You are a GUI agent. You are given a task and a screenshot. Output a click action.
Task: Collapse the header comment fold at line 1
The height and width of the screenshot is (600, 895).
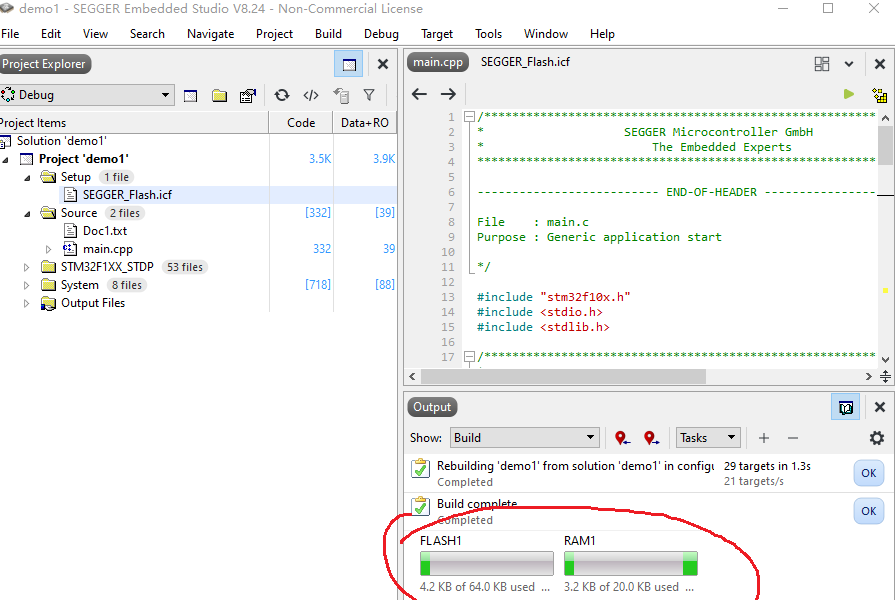(469, 116)
